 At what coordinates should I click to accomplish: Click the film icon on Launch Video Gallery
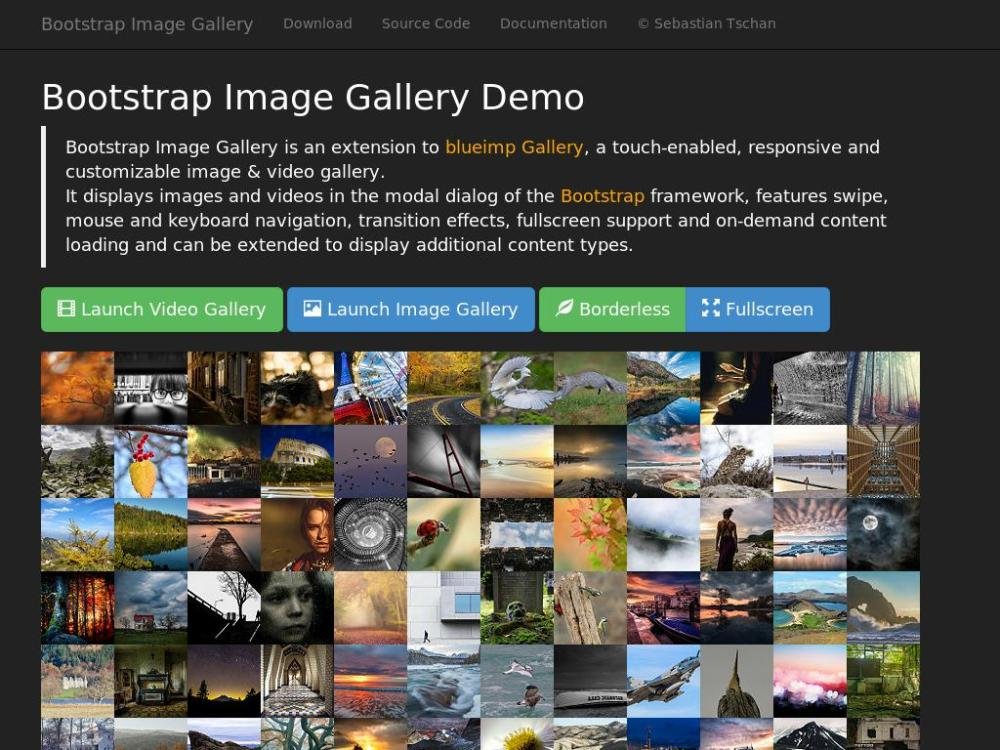point(66,309)
